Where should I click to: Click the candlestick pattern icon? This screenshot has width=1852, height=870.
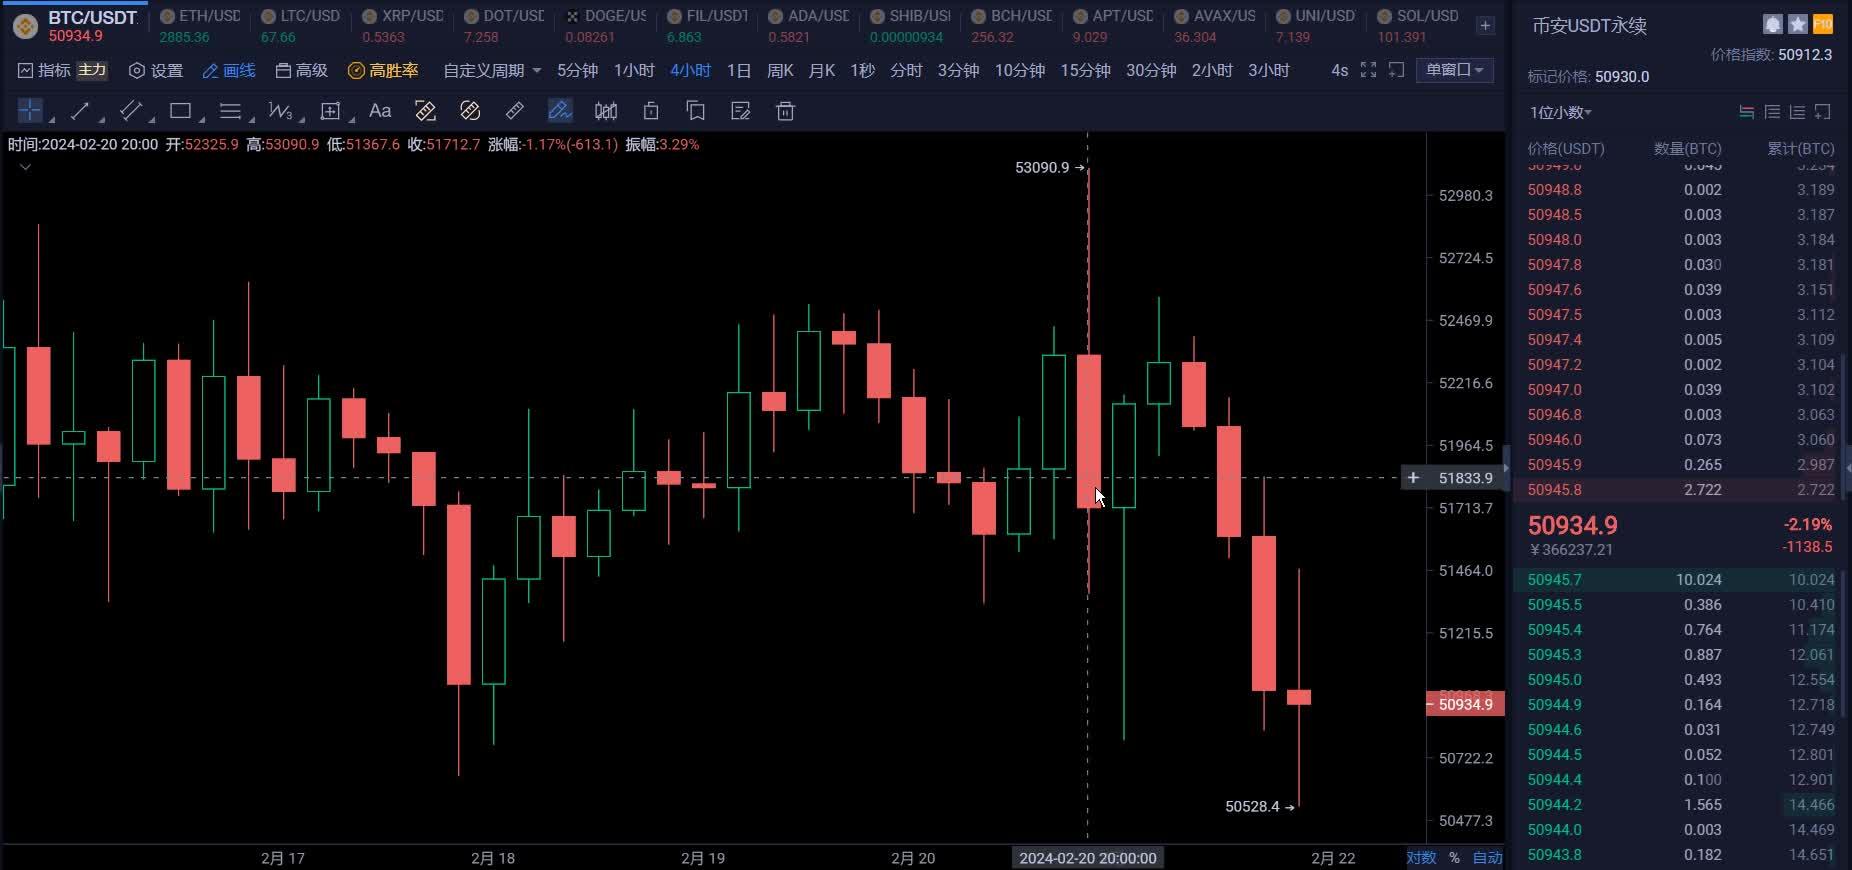606,110
